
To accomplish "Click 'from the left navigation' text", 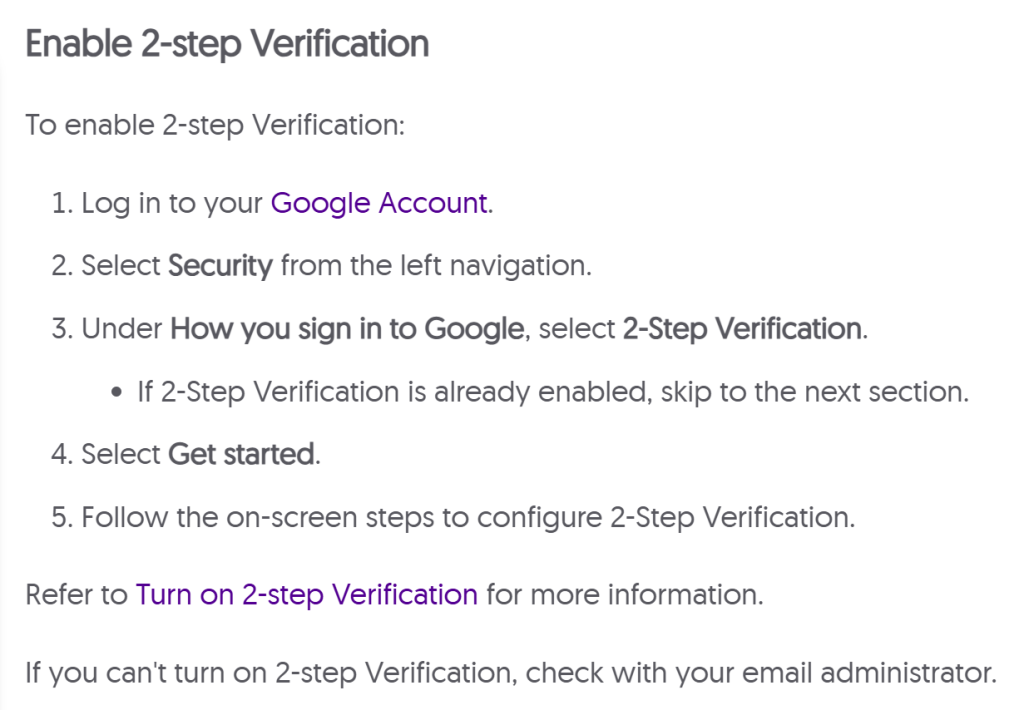I will 436,266.
